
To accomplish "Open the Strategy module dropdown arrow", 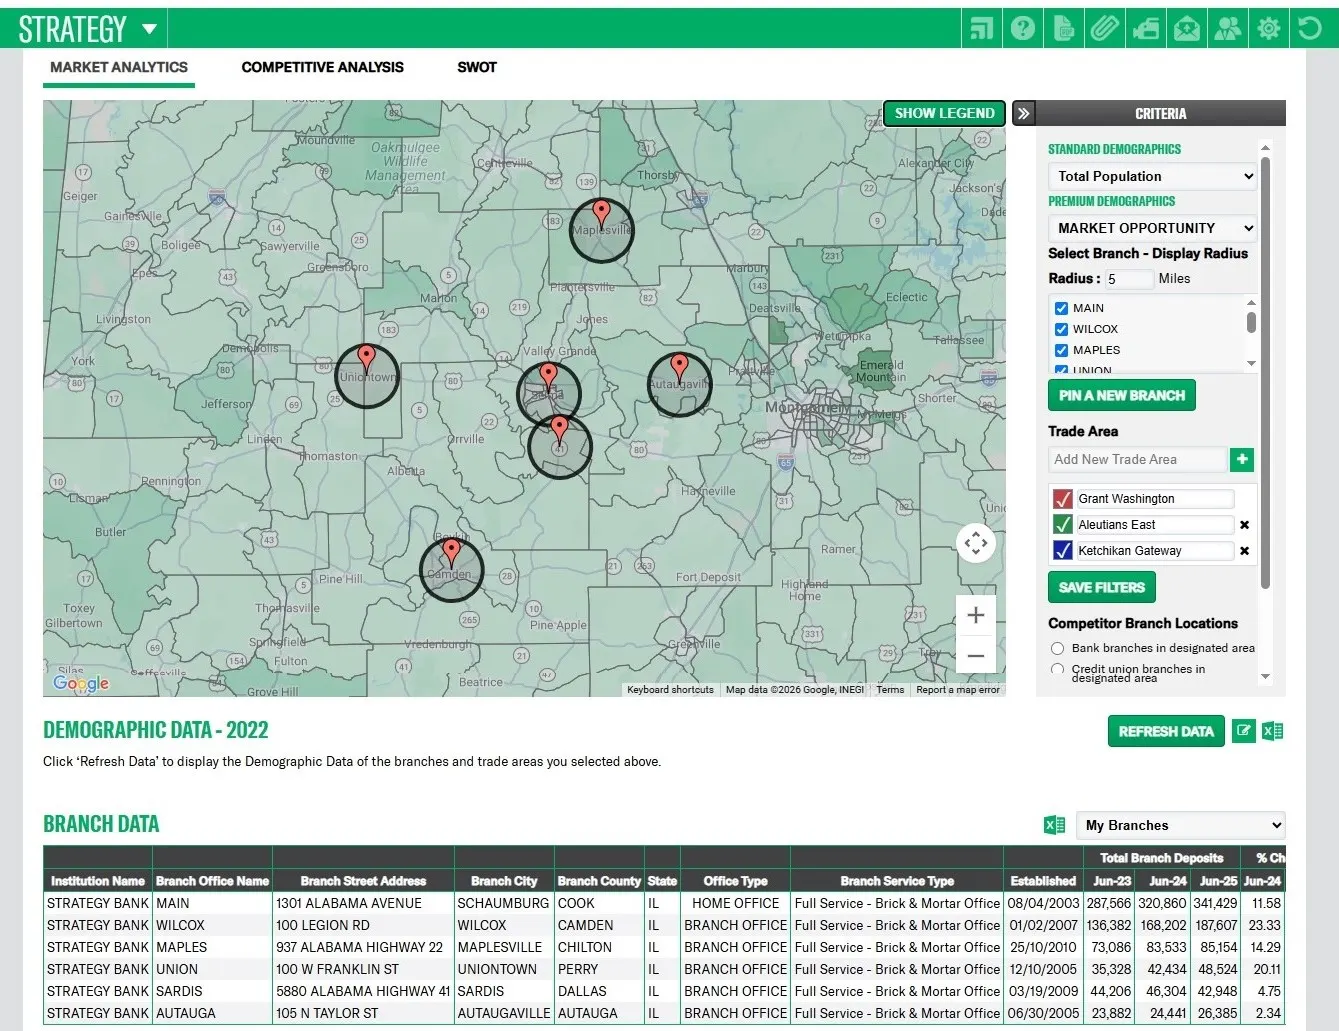I will coord(150,29).
